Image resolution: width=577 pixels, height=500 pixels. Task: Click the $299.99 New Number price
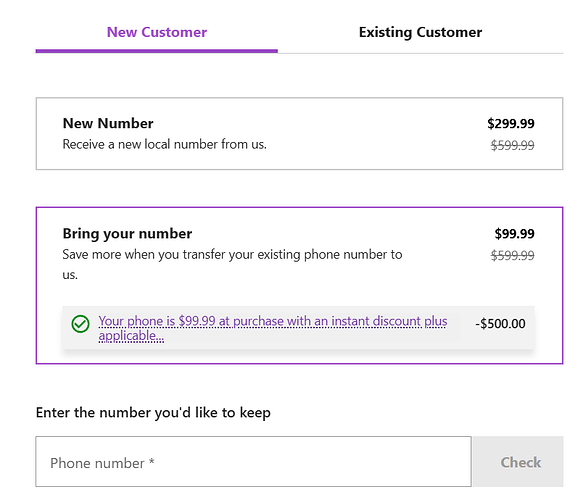tap(511, 123)
